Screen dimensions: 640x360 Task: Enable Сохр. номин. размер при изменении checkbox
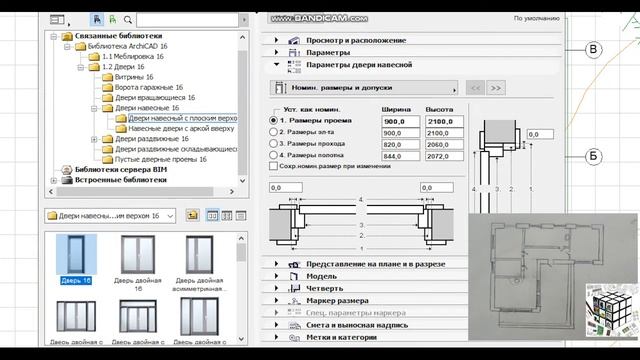[x=273, y=166]
